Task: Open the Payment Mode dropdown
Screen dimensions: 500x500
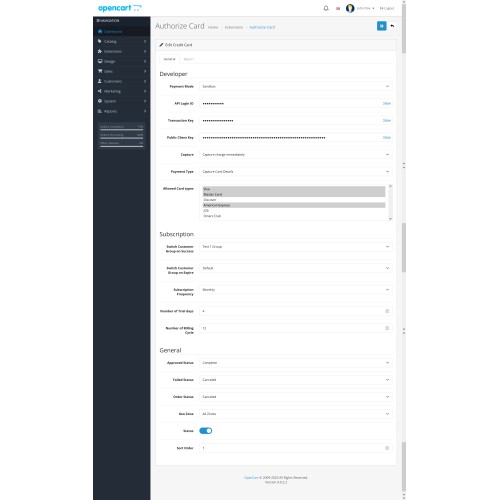Action: point(296,86)
